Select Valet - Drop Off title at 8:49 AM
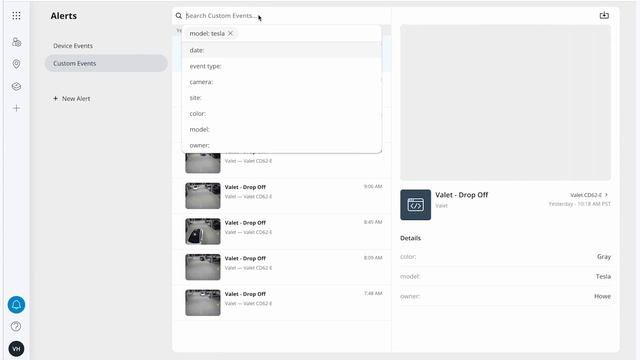 [245, 223]
